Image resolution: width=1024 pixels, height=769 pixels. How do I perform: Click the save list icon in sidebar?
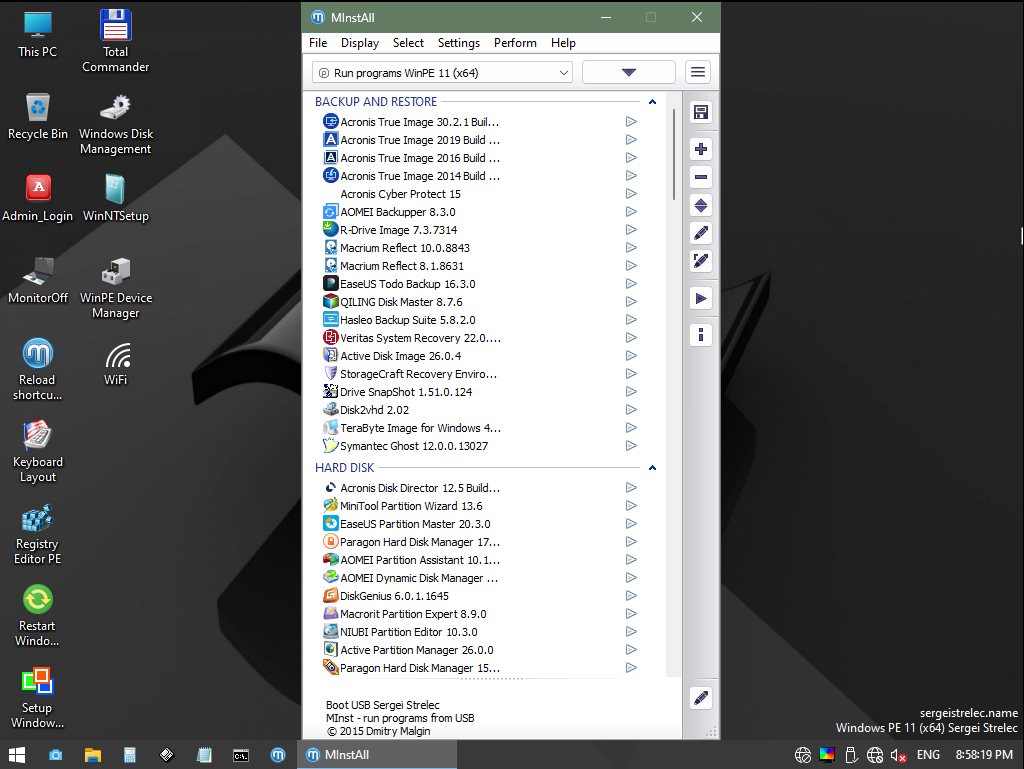(701, 112)
